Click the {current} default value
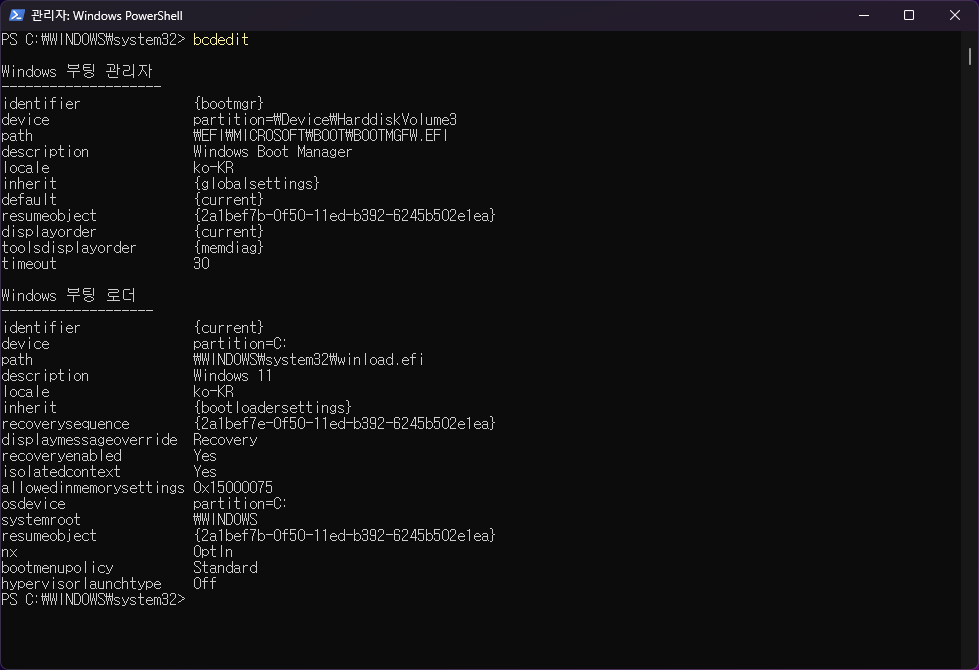The width and height of the screenshot is (979, 670). 229,199
